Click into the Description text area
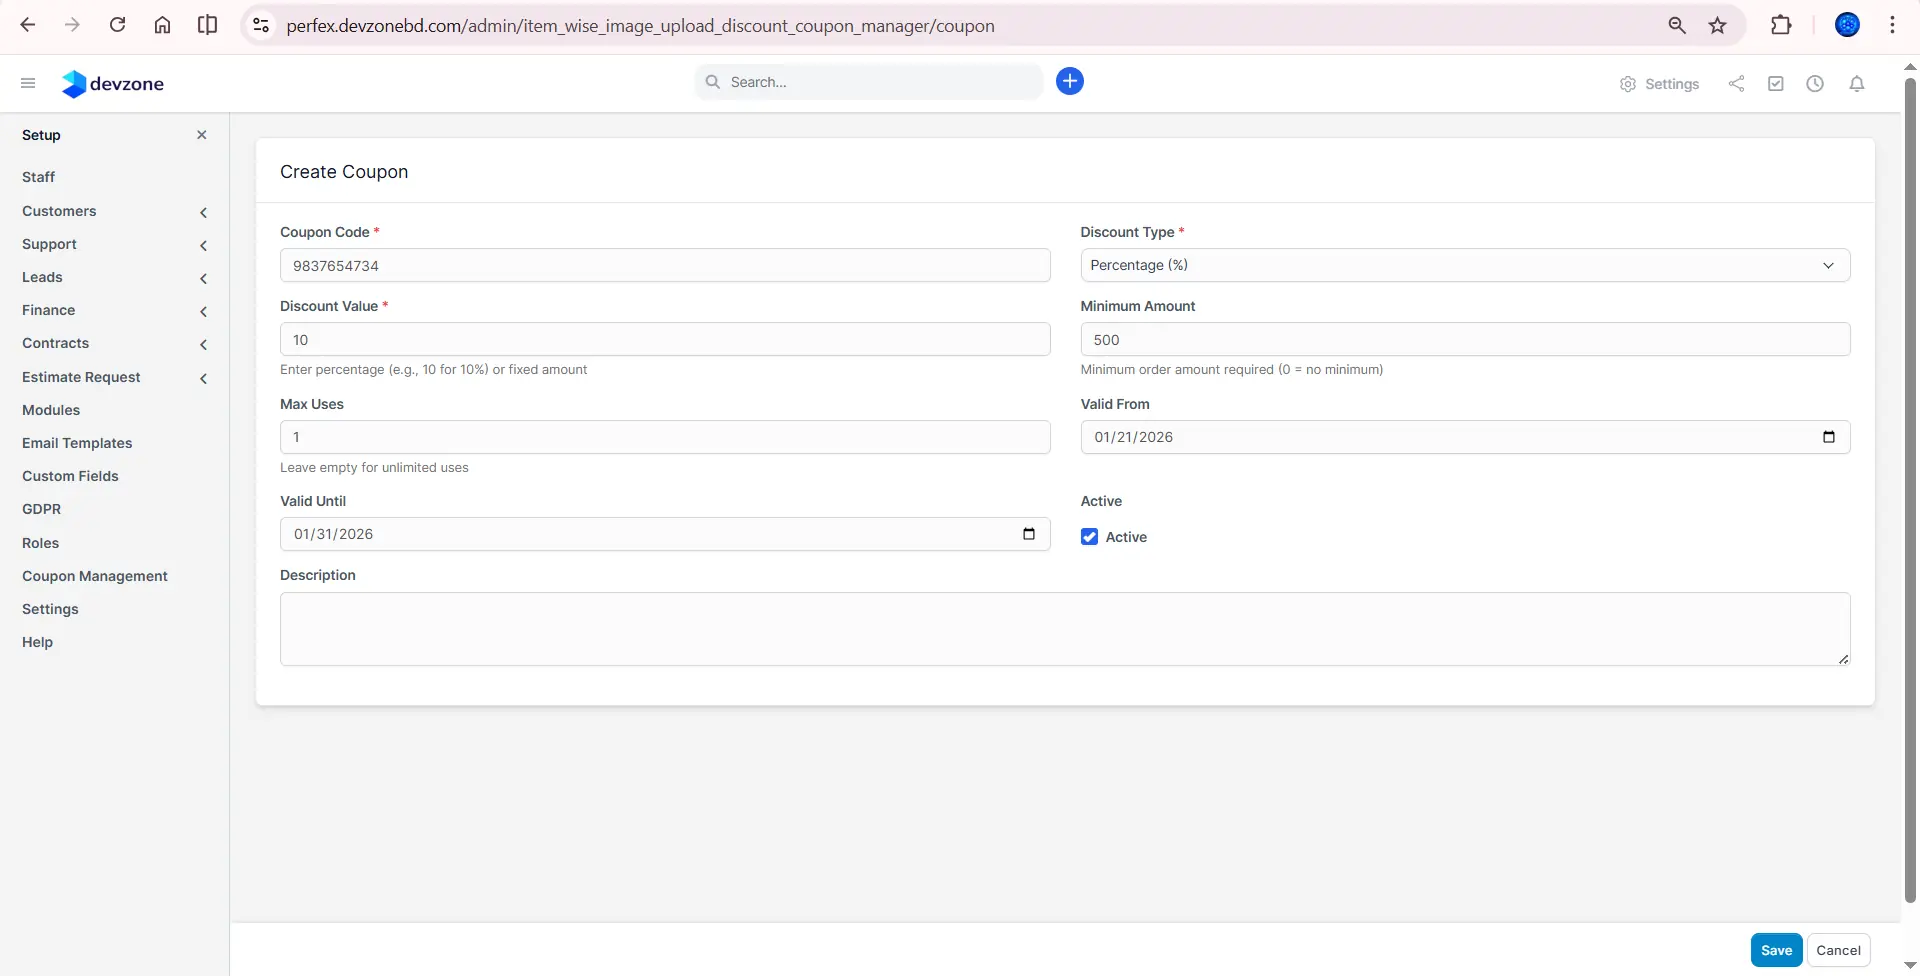1920x976 pixels. [1064, 629]
